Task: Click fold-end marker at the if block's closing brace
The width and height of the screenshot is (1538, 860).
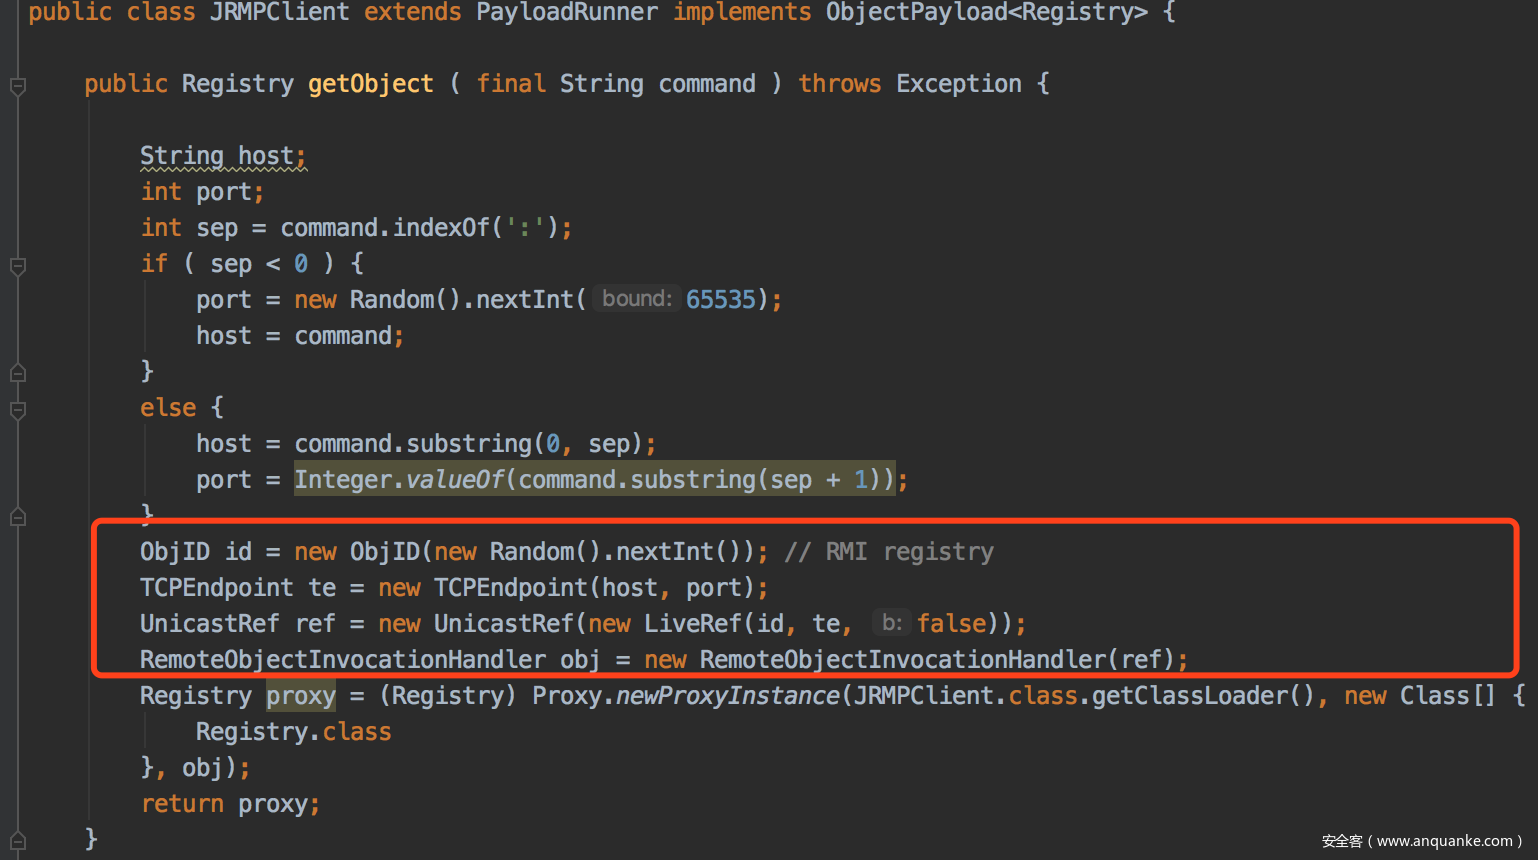Action: [x=17, y=373]
